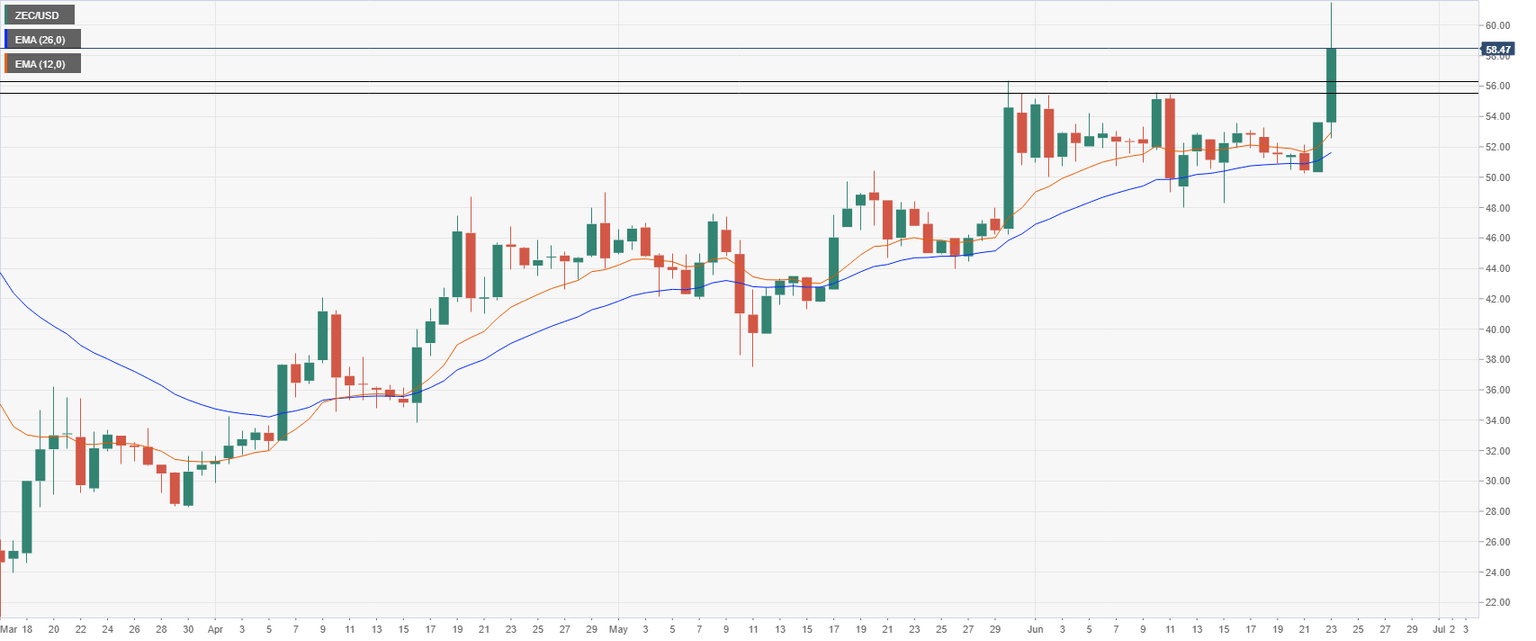Select the Jun date axis label

pos(1035,630)
